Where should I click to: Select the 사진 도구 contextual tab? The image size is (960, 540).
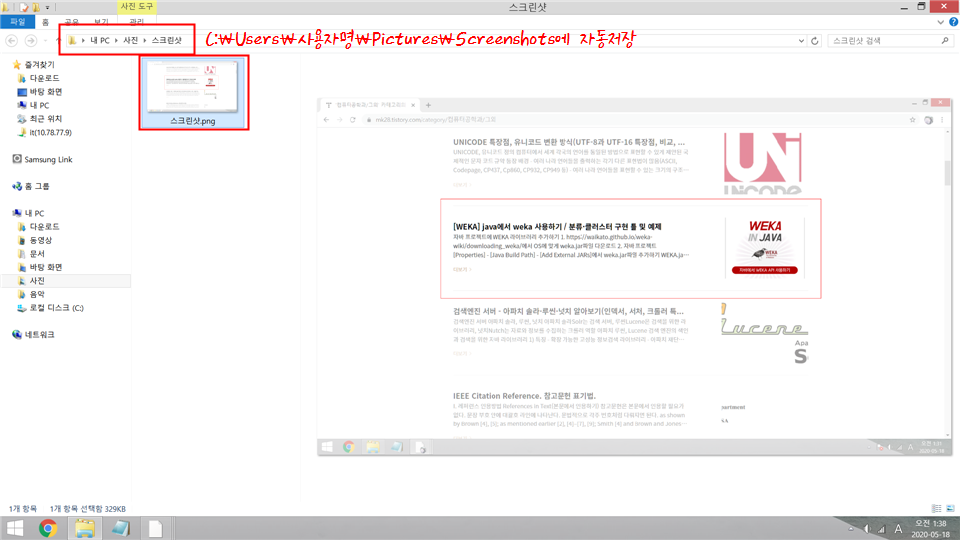[x=137, y=7]
